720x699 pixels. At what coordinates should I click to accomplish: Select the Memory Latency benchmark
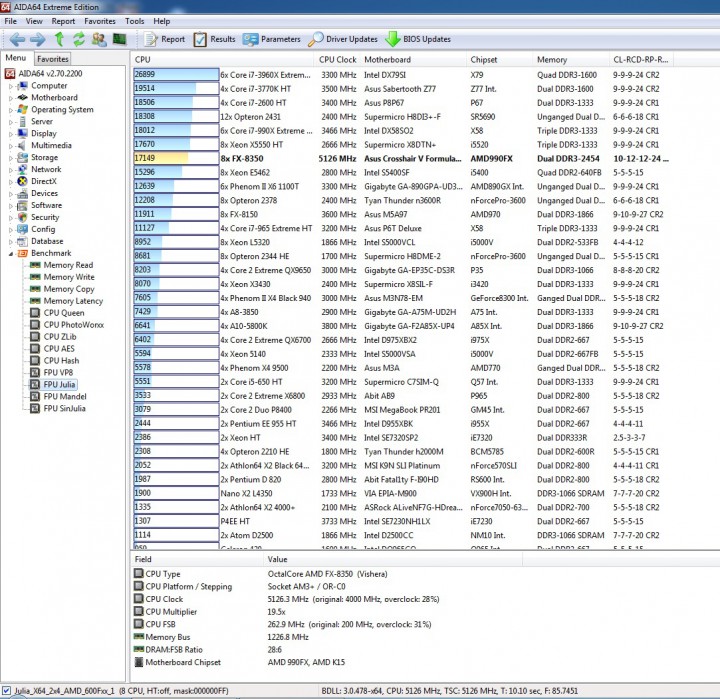(73, 301)
